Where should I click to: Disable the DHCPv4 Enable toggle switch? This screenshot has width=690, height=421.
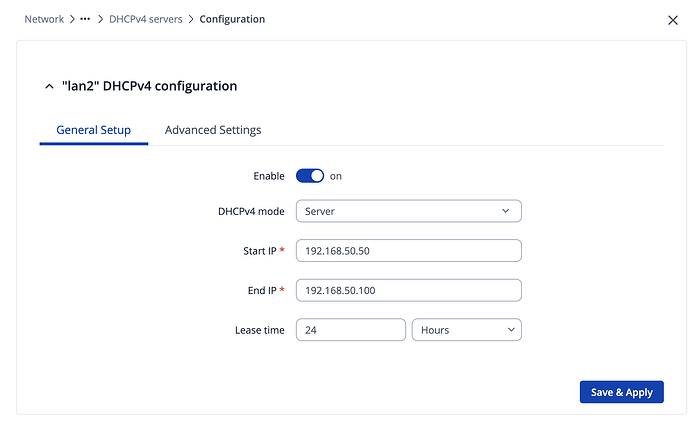310,176
